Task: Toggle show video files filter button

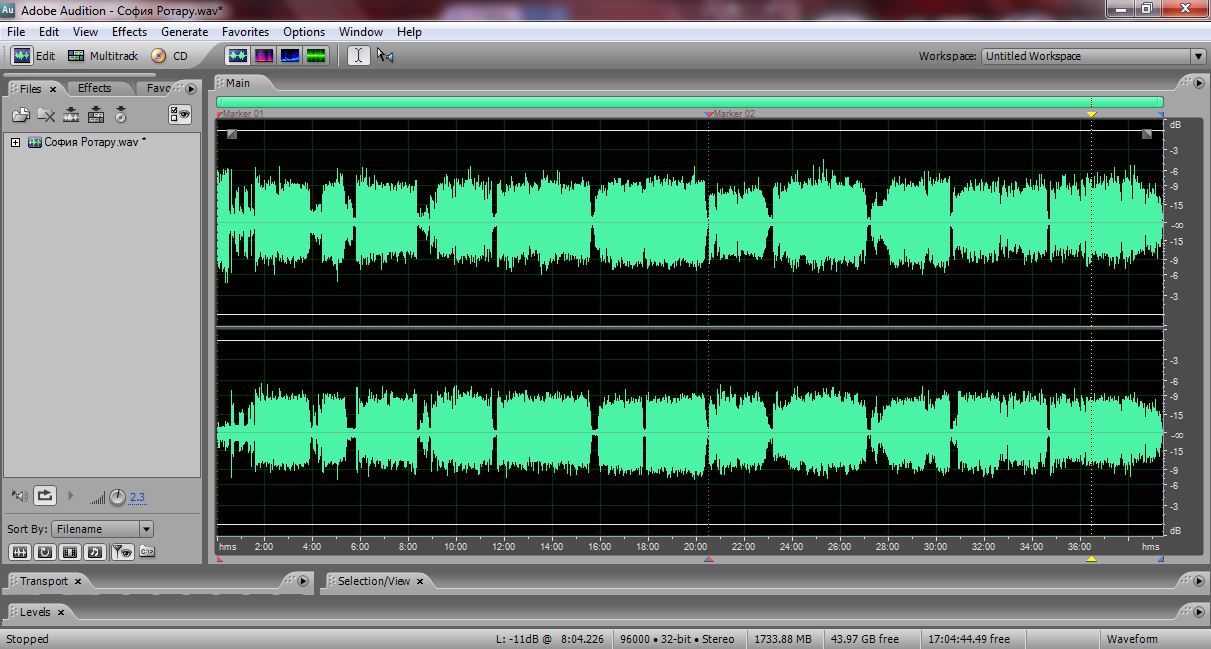Action: click(70, 551)
